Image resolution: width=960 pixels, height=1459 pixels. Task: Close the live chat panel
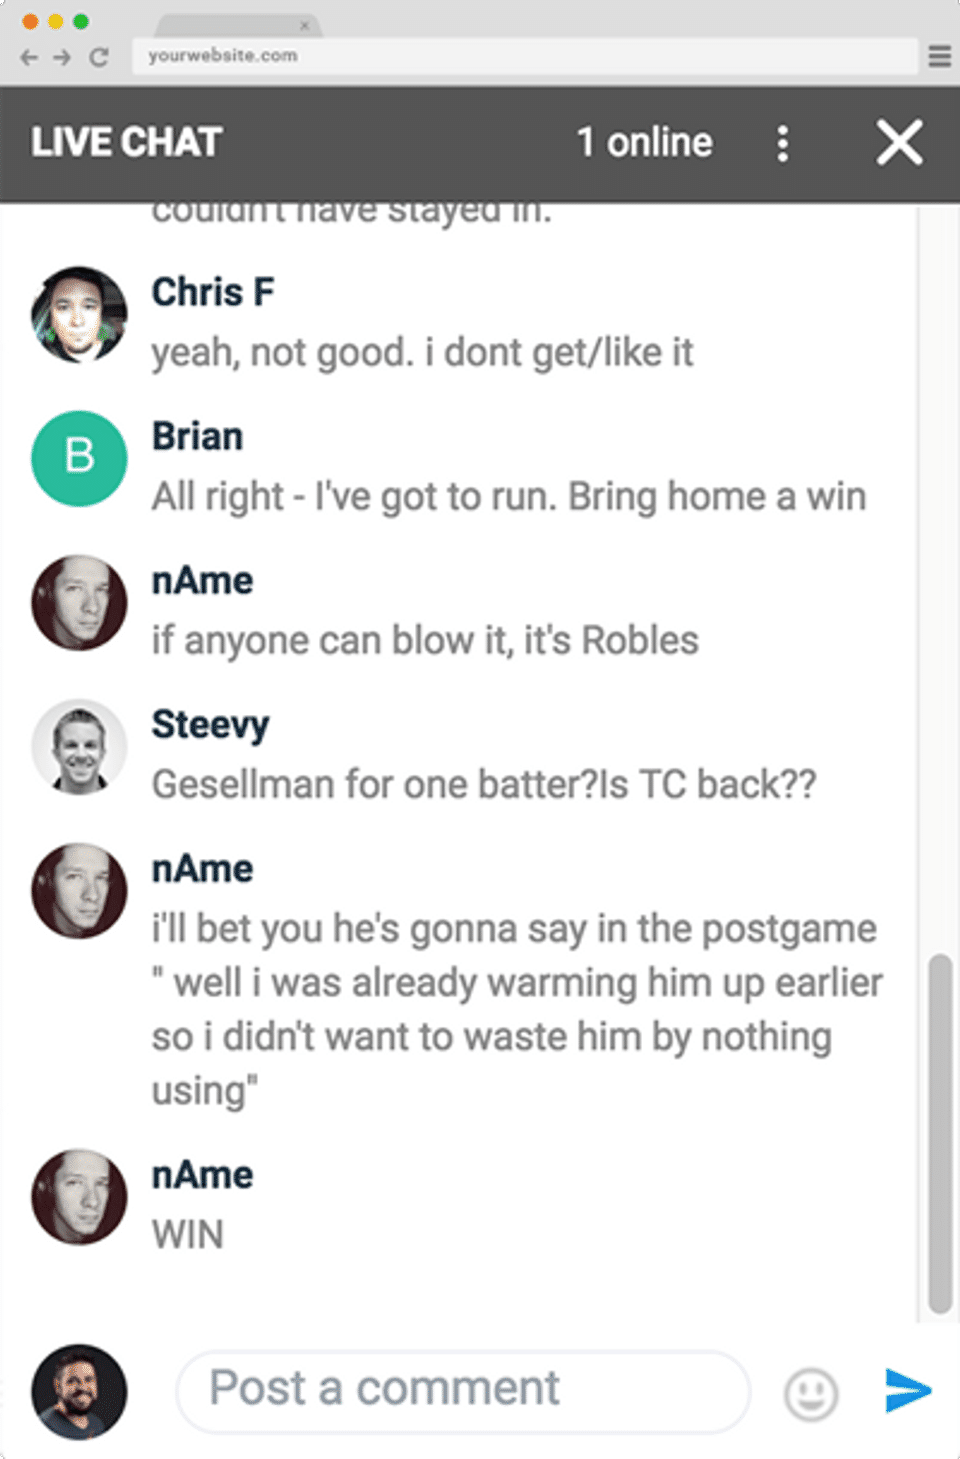tap(899, 143)
